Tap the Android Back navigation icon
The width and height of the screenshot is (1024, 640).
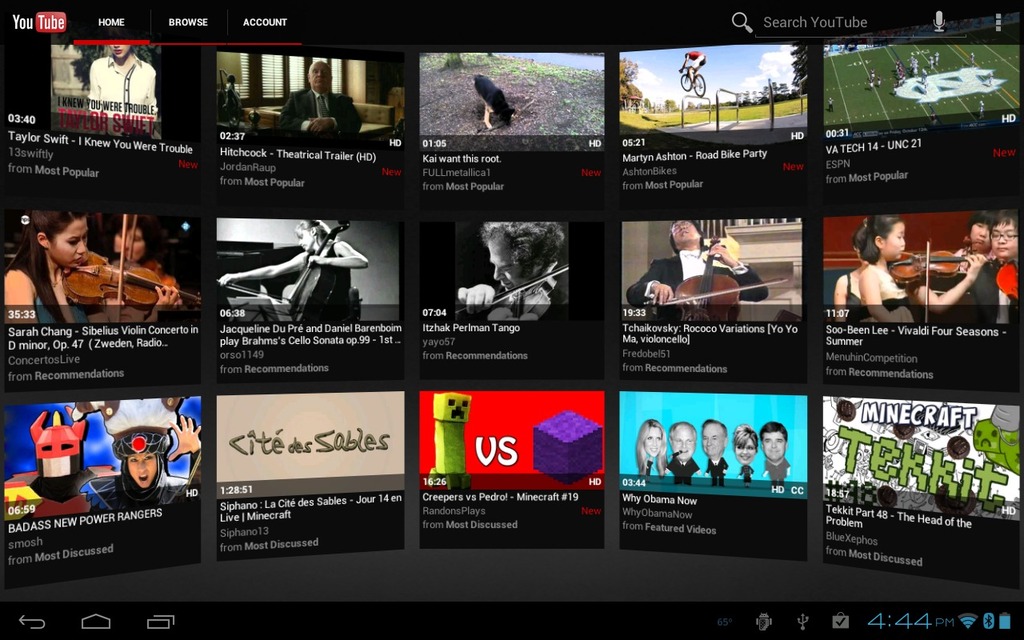point(31,622)
